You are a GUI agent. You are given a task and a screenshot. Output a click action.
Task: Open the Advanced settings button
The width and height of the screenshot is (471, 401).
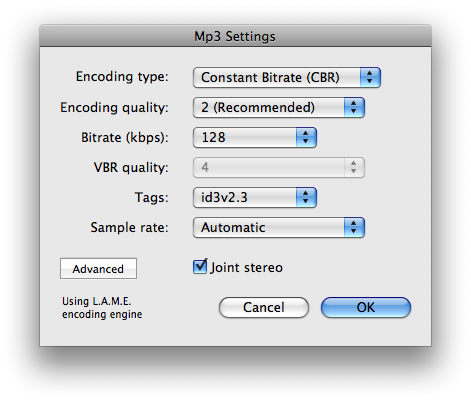click(x=98, y=269)
